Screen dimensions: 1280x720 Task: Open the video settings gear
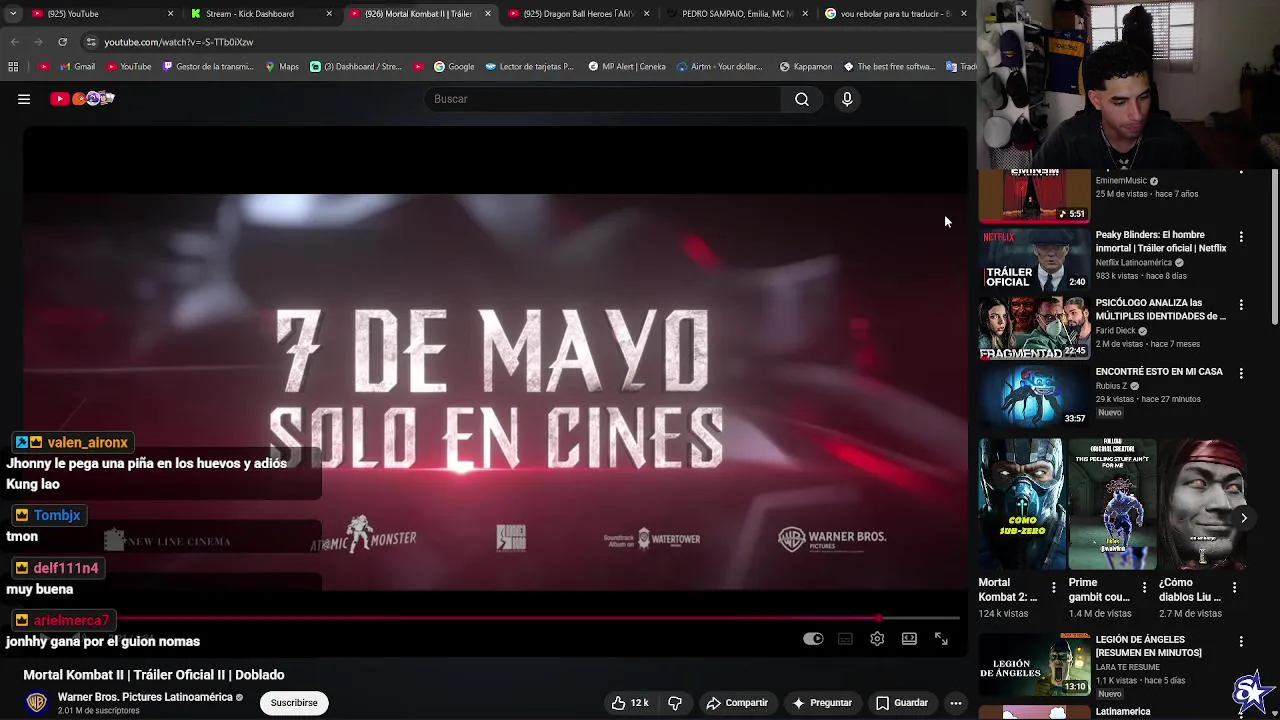(877, 639)
